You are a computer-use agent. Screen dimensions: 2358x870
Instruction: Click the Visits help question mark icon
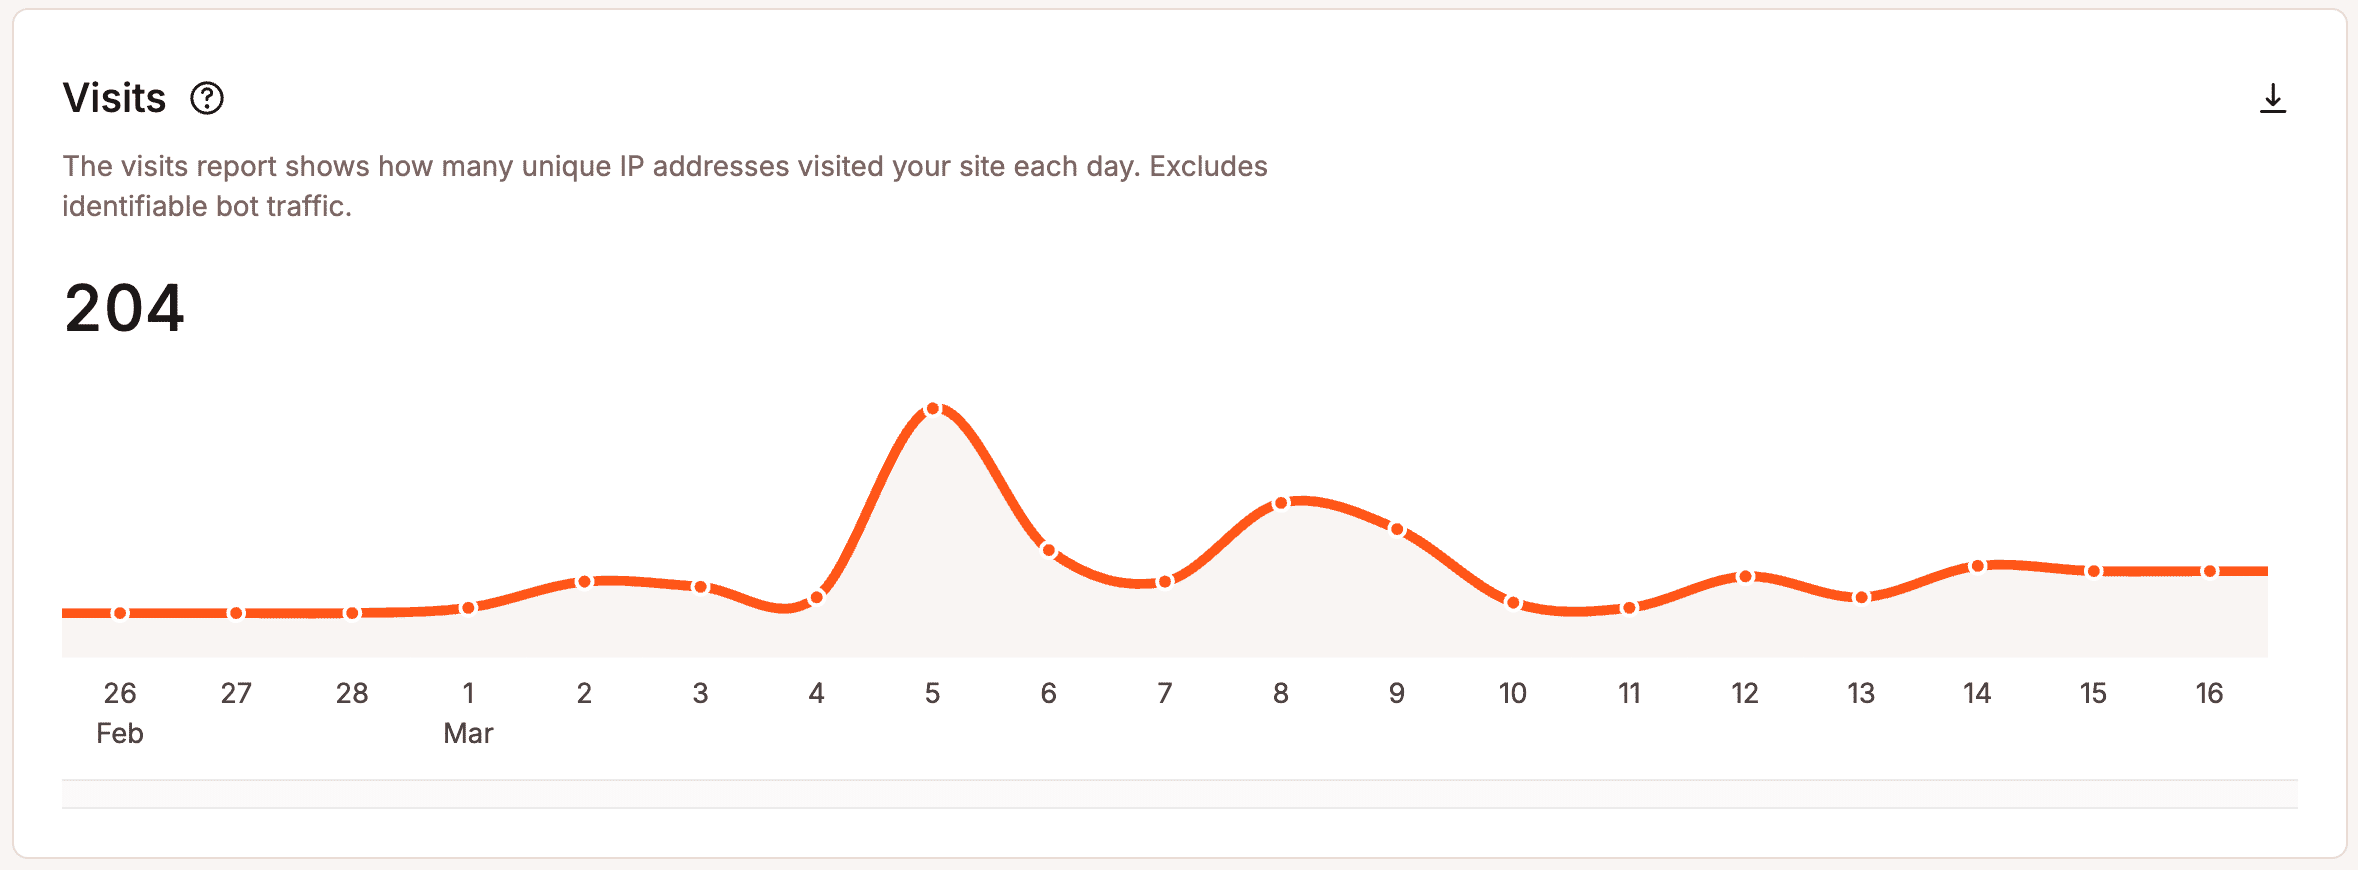[x=207, y=98]
